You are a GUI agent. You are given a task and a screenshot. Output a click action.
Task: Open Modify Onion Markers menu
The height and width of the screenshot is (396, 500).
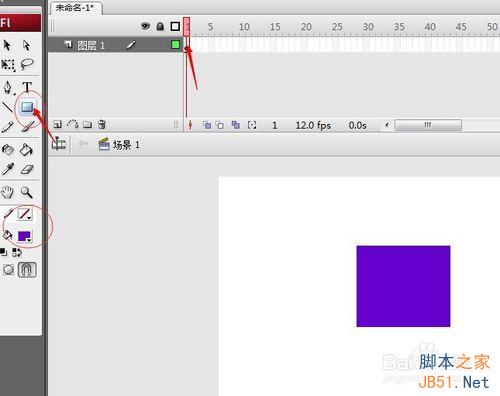(252, 125)
